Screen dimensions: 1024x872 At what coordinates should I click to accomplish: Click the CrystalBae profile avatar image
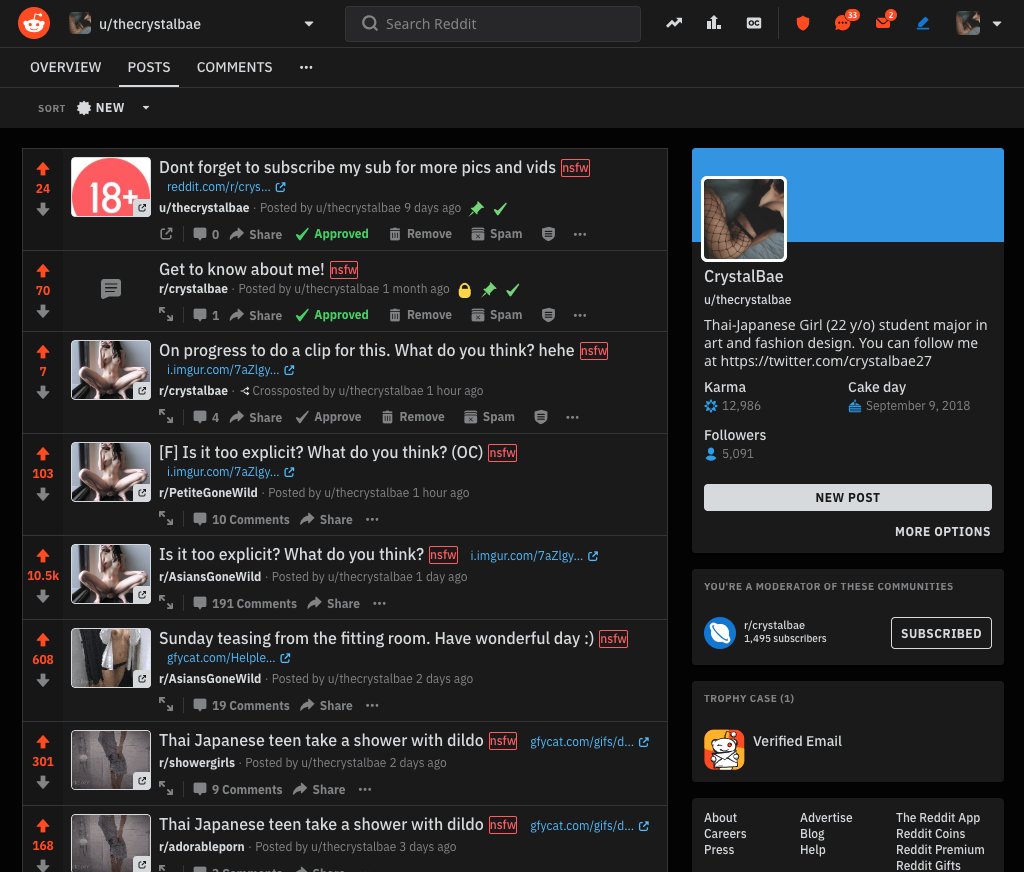(x=744, y=219)
